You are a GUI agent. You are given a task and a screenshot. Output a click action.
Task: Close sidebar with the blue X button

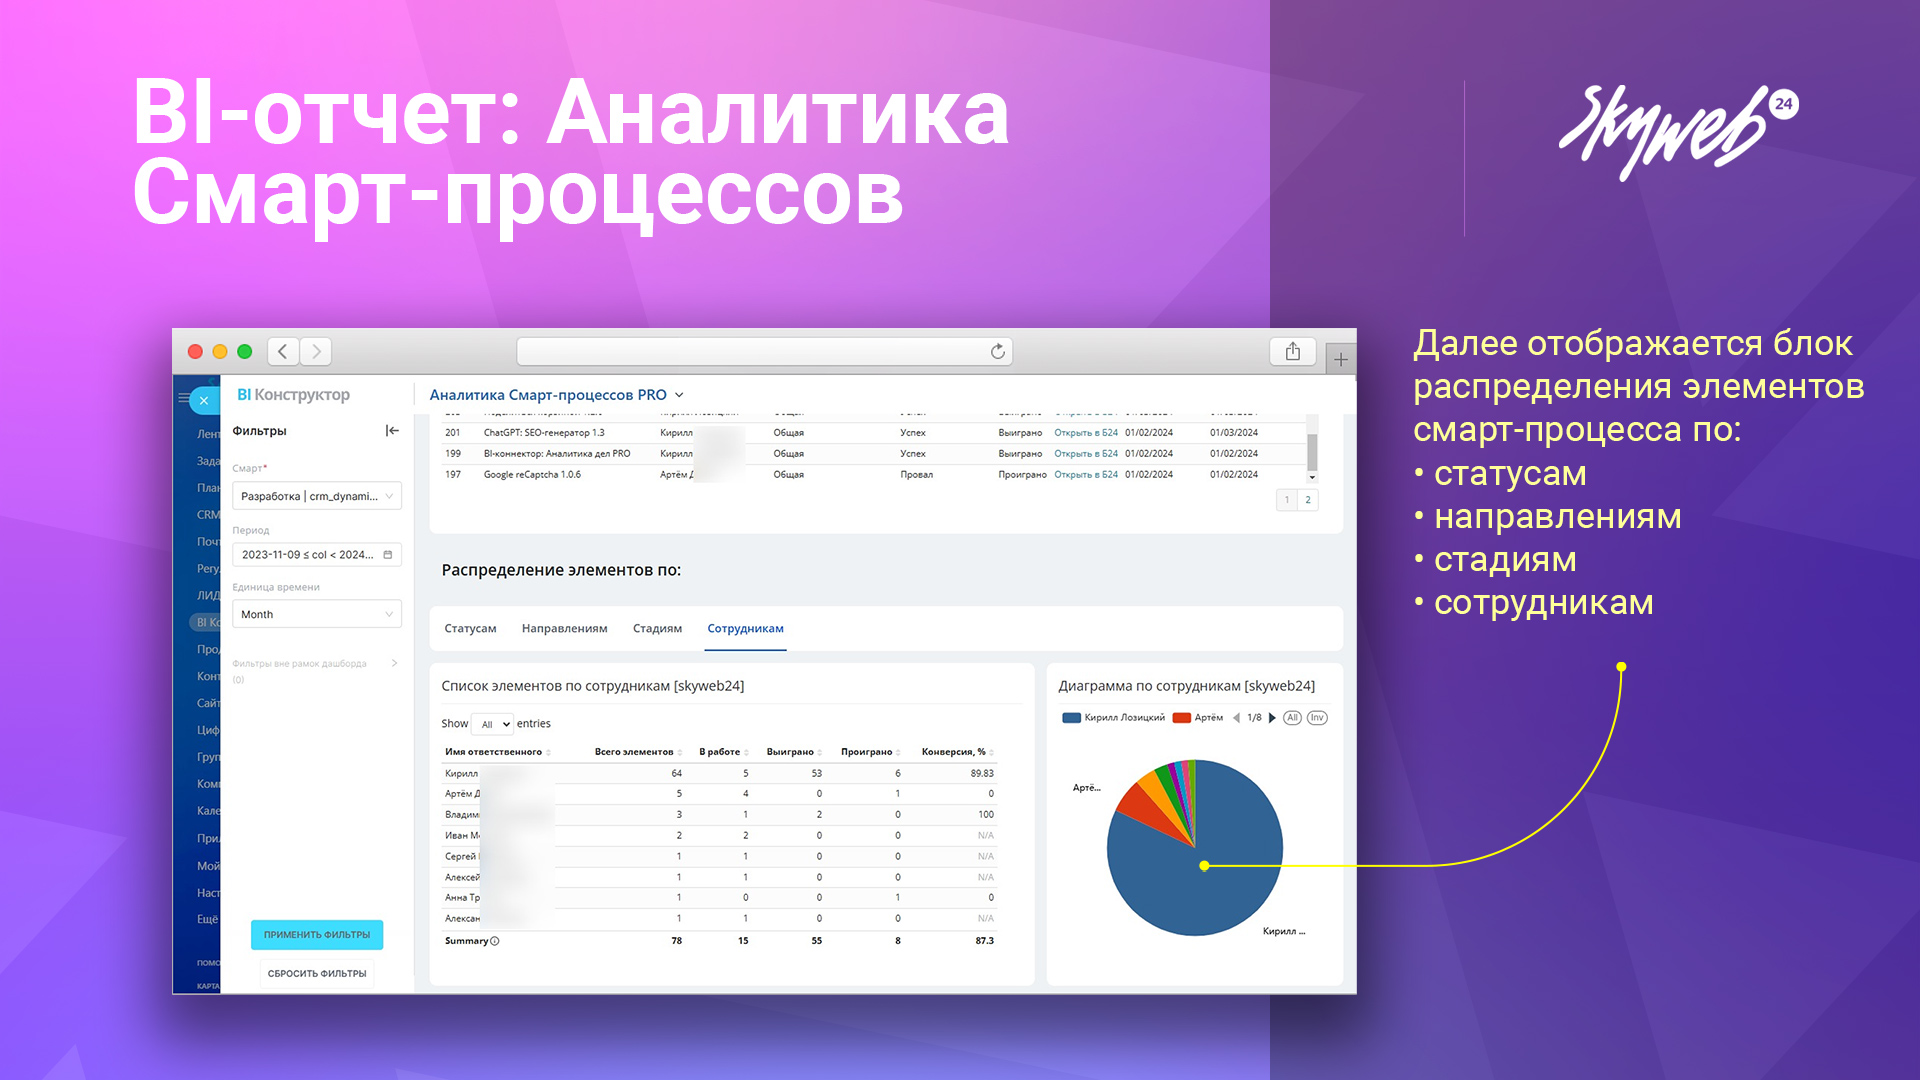click(x=204, y=400)
